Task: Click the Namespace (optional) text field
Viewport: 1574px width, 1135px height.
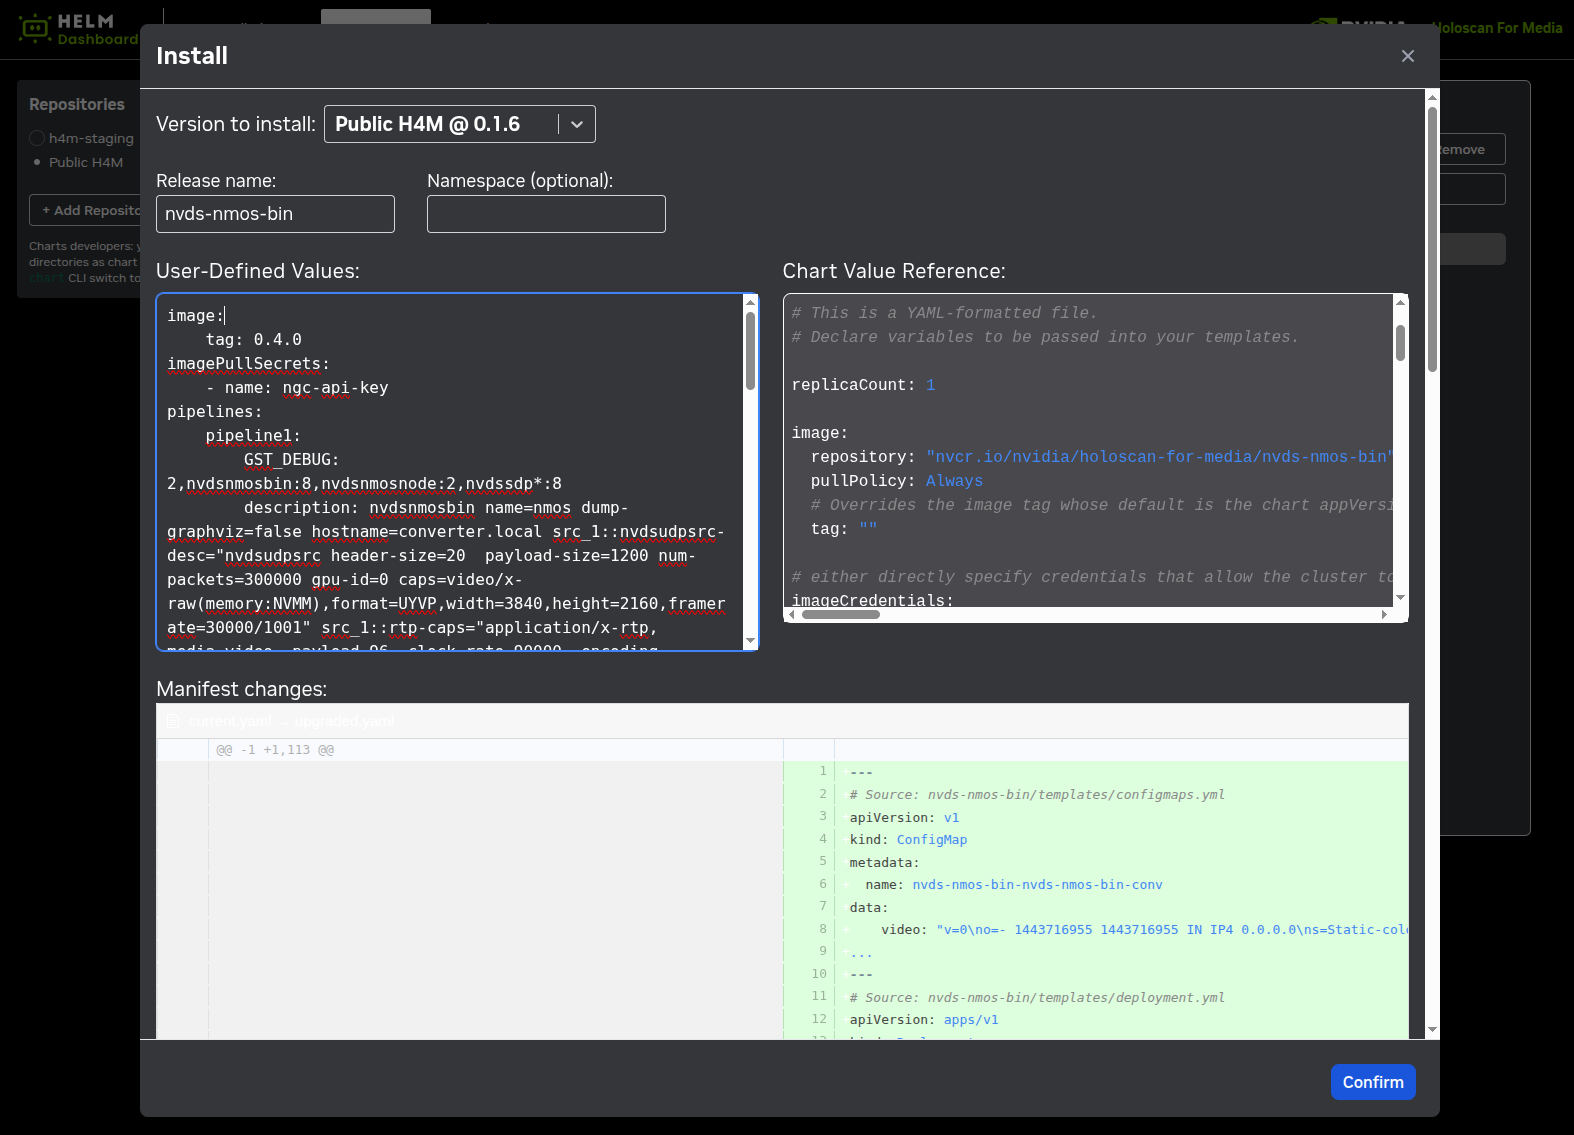Action: [546, 214]
